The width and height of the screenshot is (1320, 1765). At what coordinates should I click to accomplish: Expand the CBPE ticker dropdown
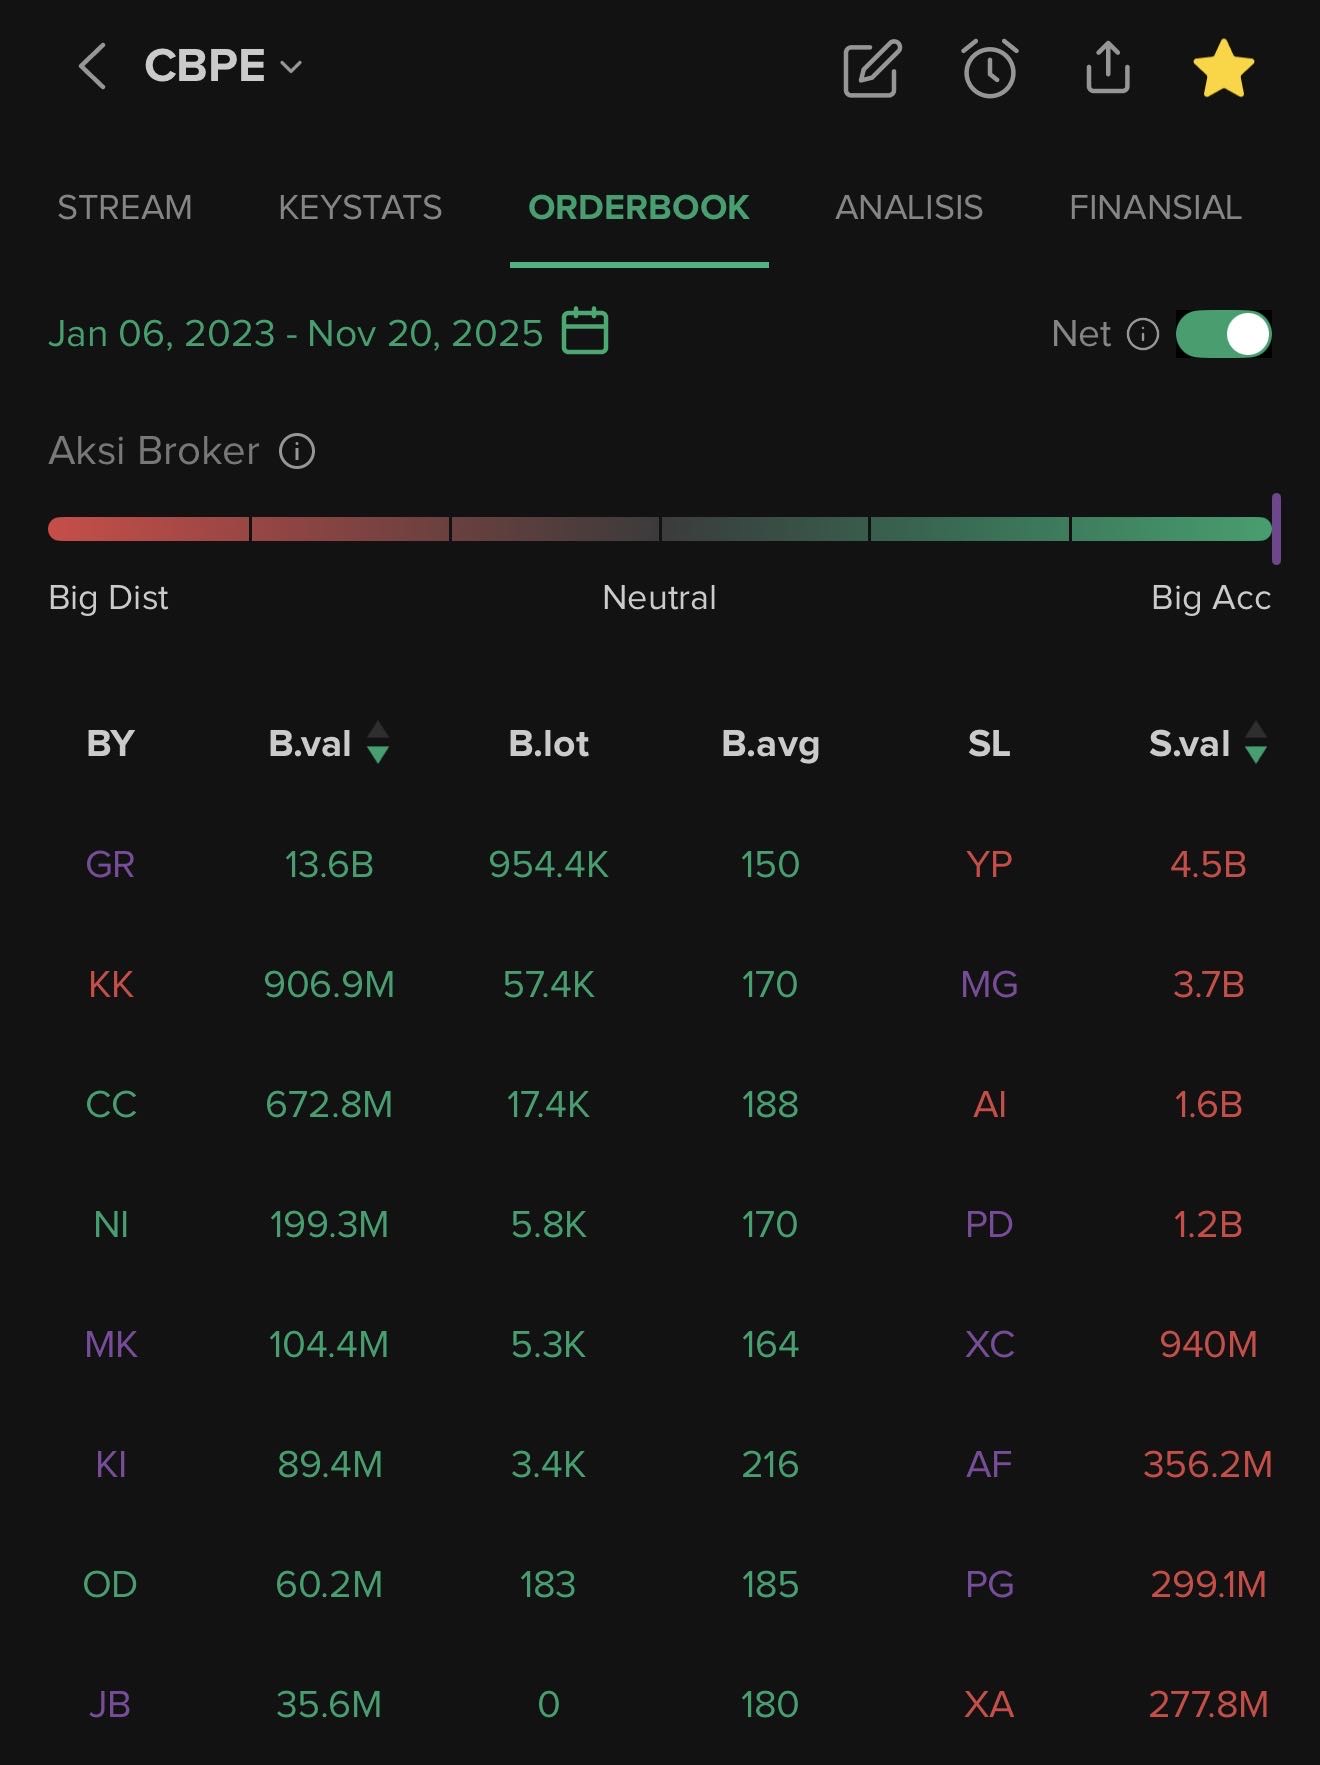tap(291, 67)
